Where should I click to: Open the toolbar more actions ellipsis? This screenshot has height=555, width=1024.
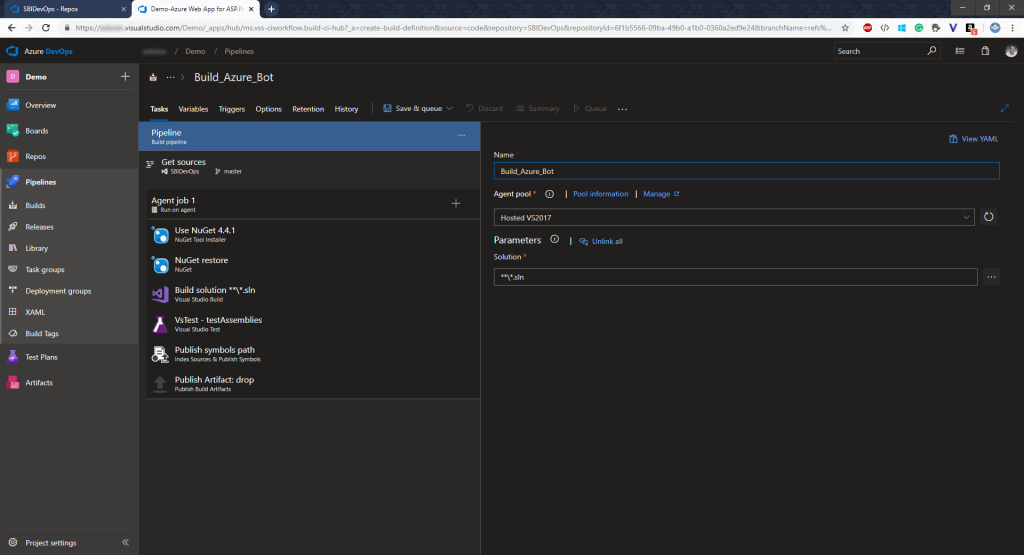click(622, 109)
